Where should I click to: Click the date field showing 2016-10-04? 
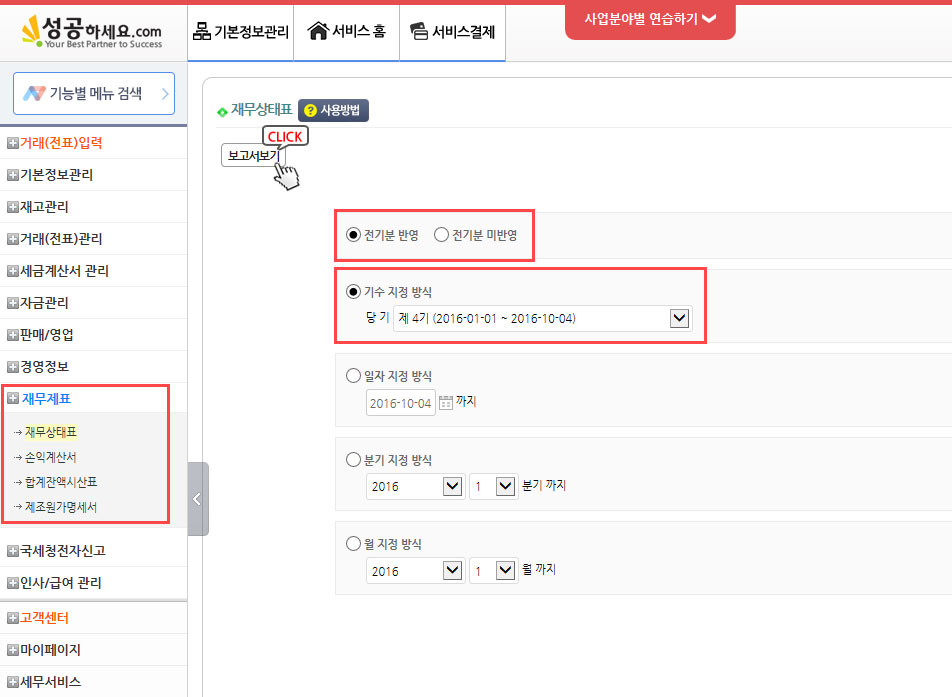[x=401, y=403]
